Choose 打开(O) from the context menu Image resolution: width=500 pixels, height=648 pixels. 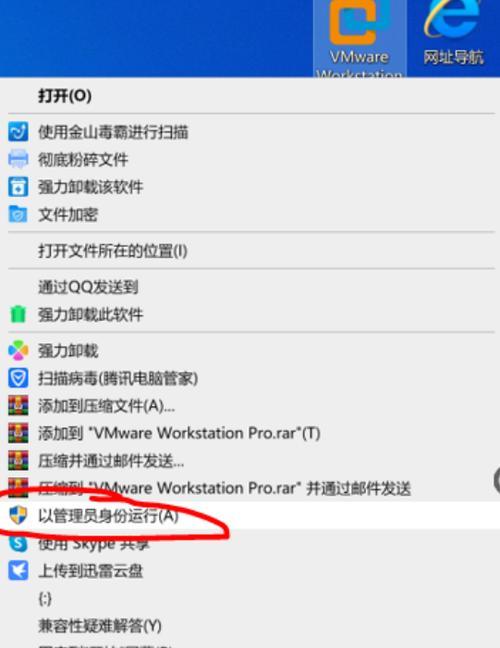pos(64,95)
